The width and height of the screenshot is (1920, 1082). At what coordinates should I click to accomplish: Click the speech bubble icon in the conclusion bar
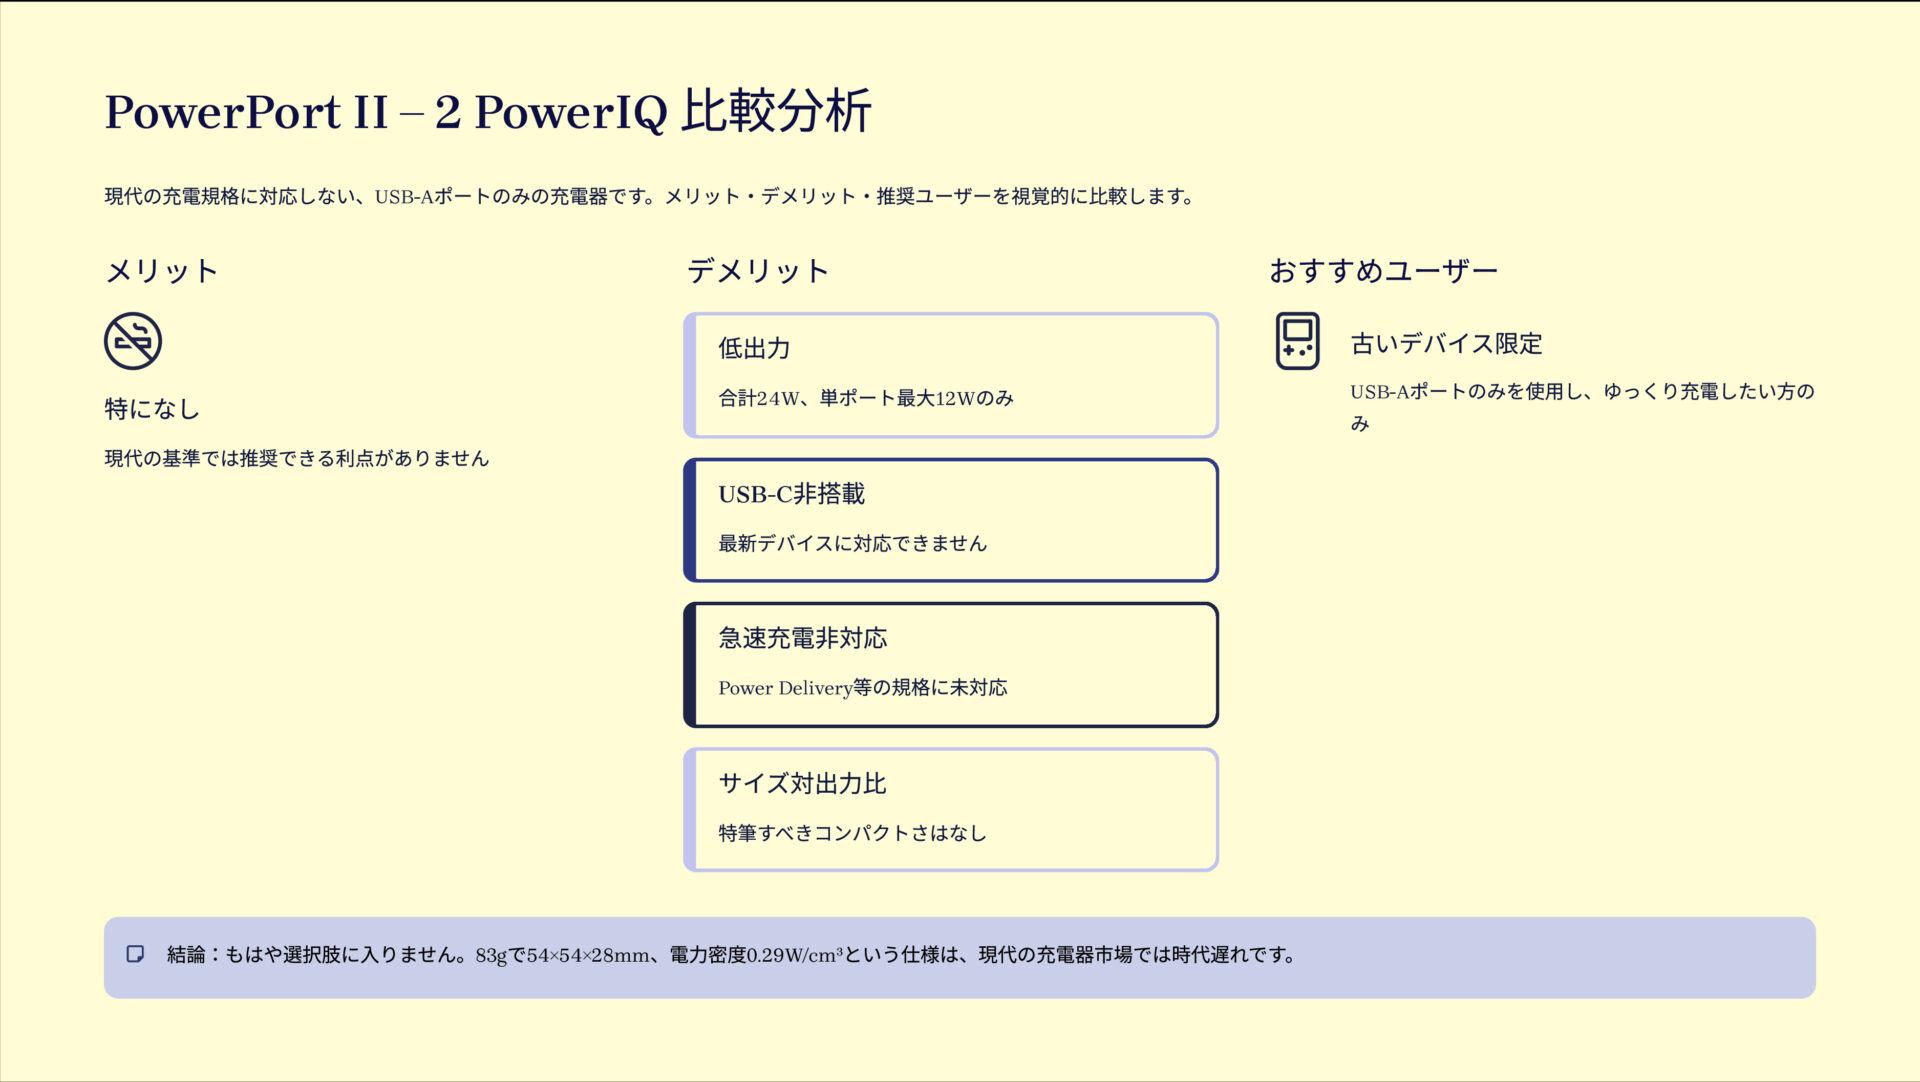point(135,953)
